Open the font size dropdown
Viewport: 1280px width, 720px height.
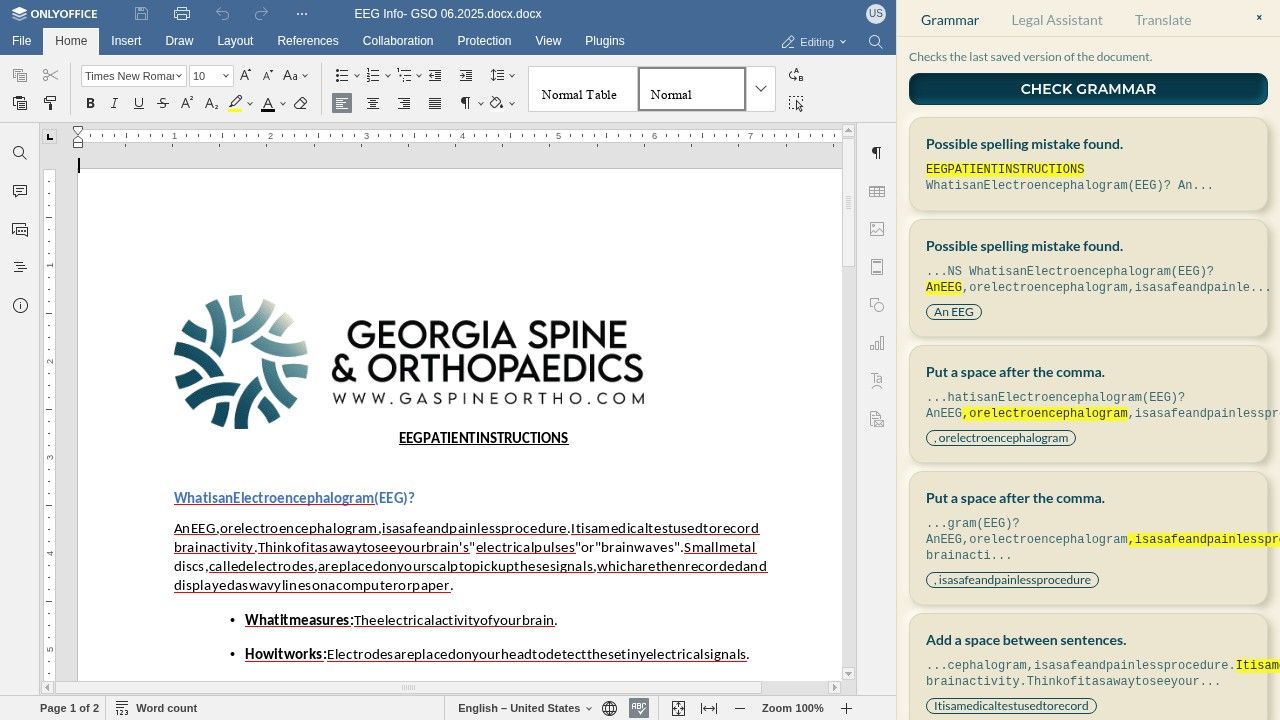[226, 76]
